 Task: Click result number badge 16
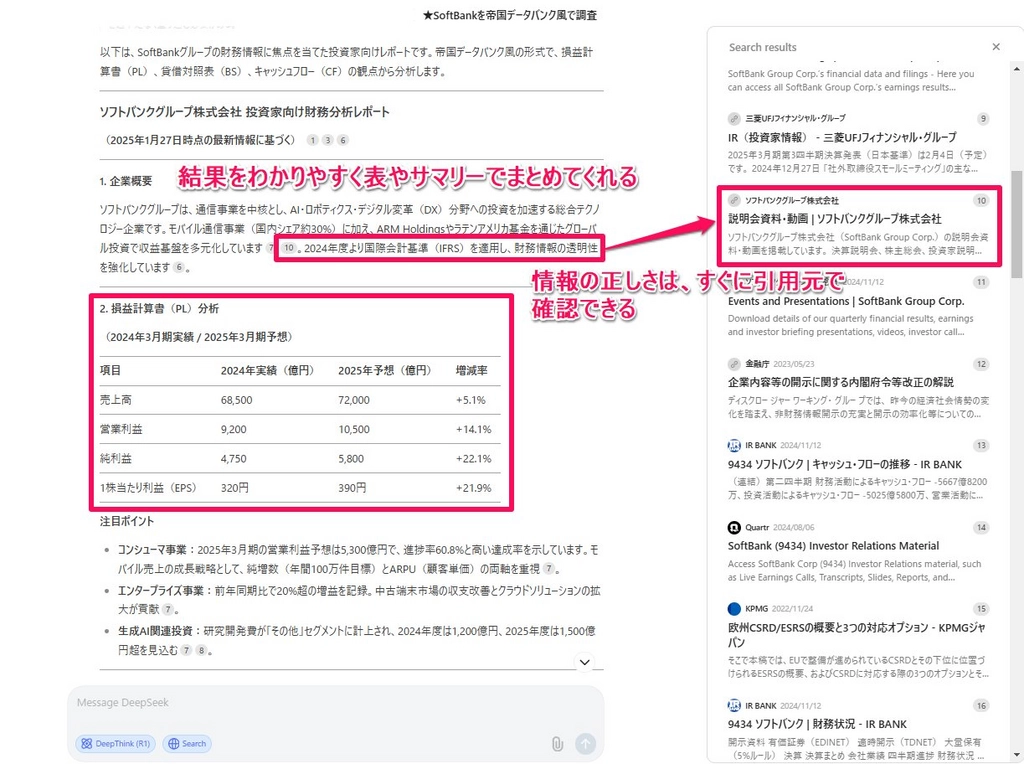[981, 706]
